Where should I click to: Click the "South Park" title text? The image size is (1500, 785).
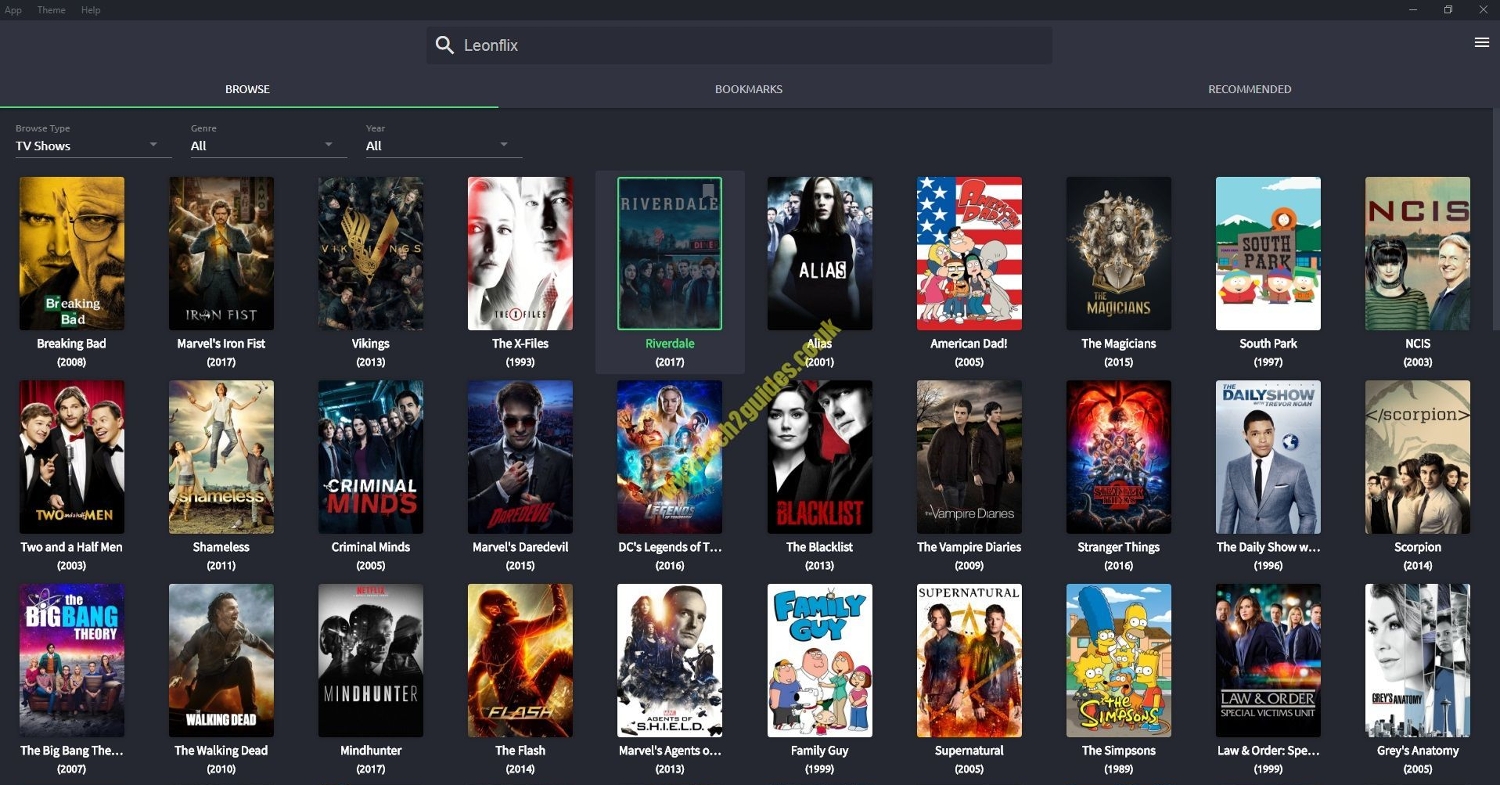tap(1268, 344)
